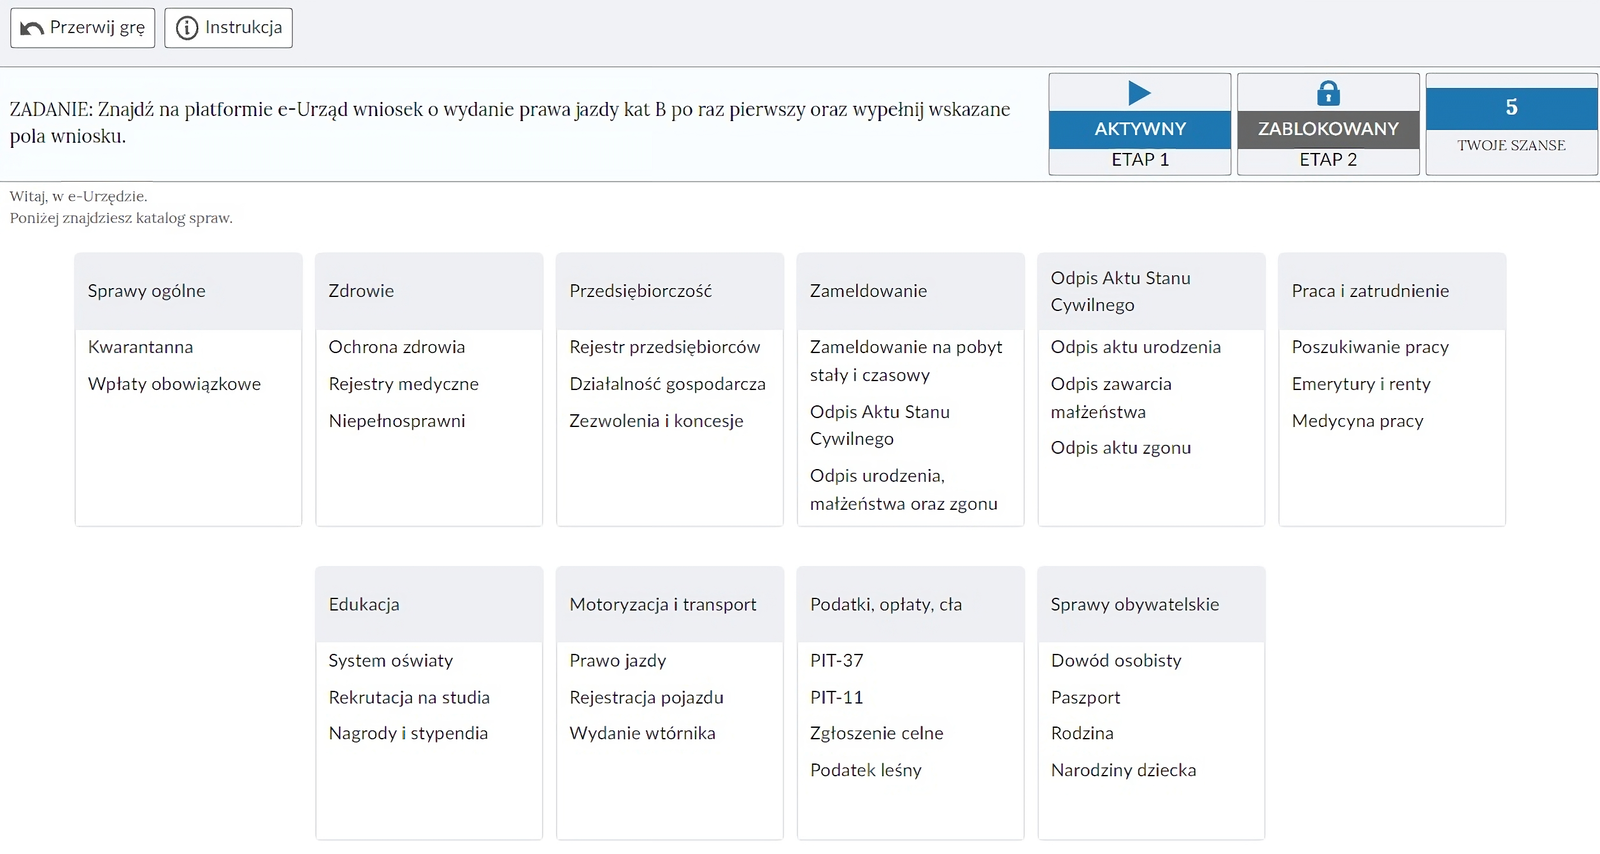This screenshot has width=1600, height=854.
Task: Open the Prawo jazdy link
Action: (x=617, y=660)
